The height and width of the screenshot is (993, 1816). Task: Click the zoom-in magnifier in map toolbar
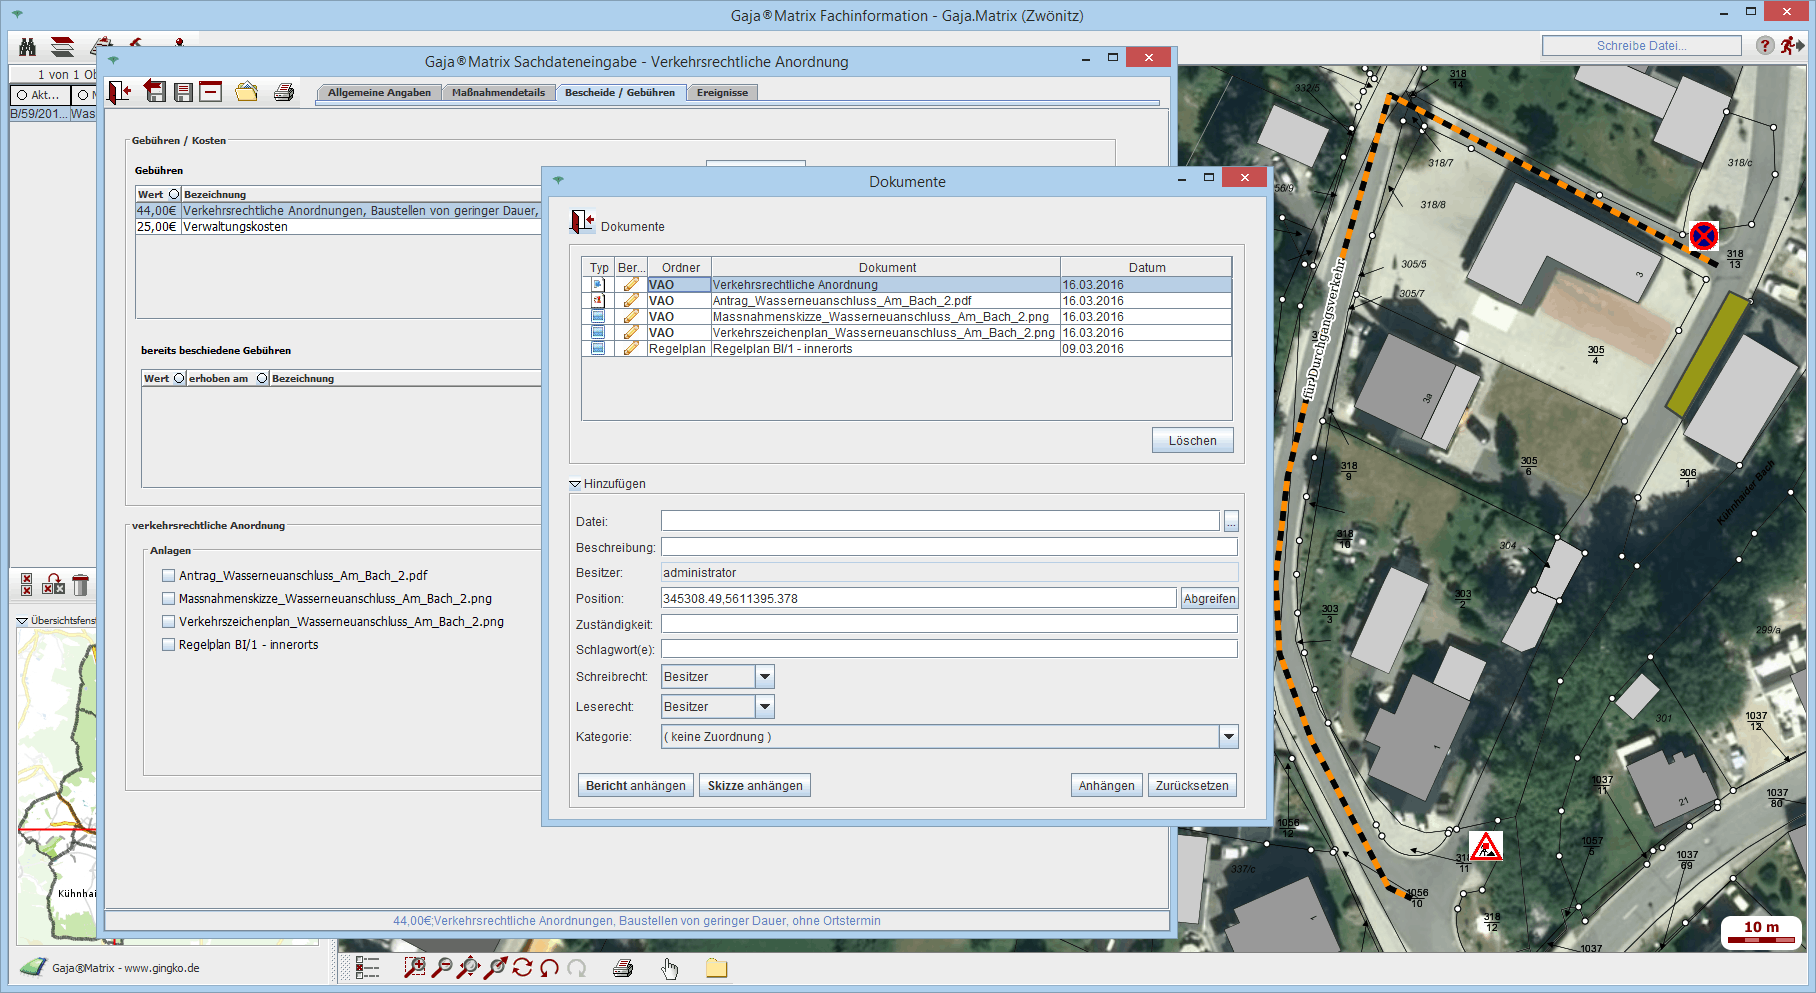coord(414,967)
